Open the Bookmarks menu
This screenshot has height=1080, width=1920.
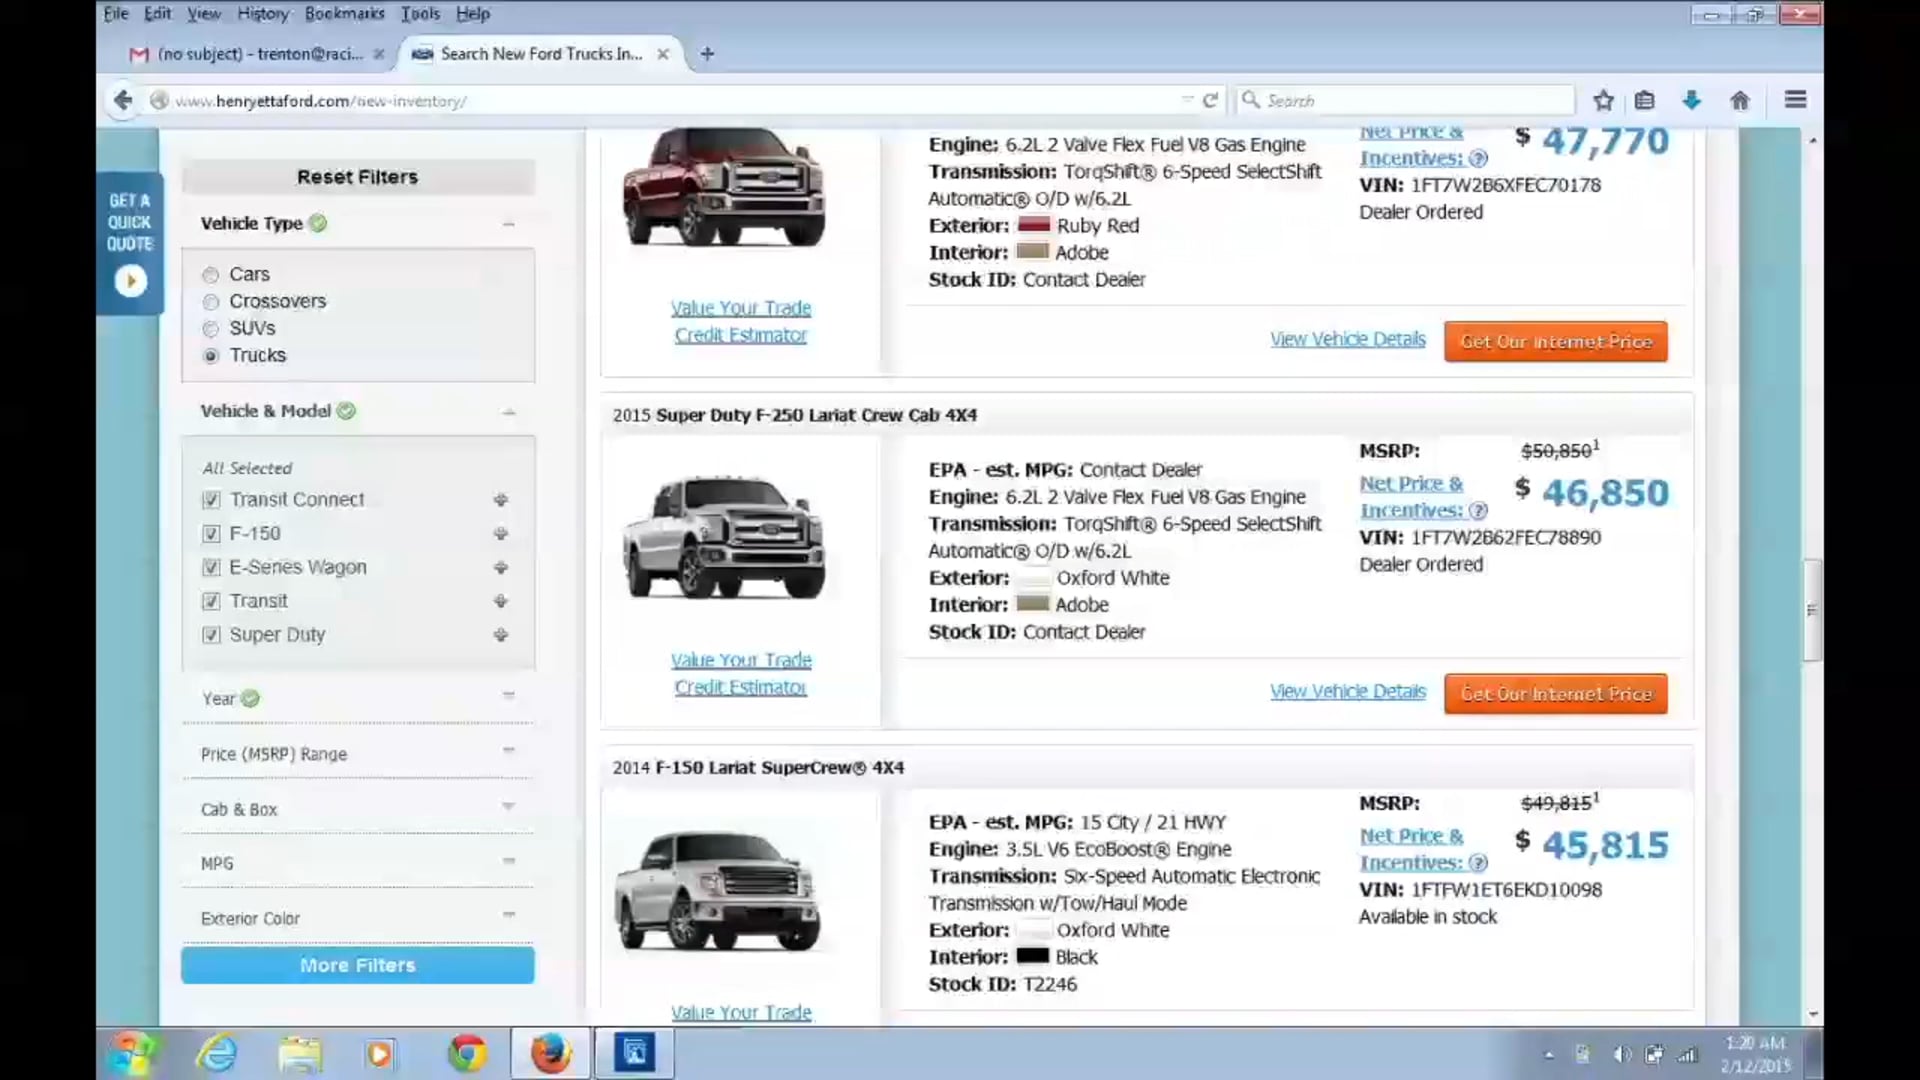pyautogui.click(x=344, y=13)
